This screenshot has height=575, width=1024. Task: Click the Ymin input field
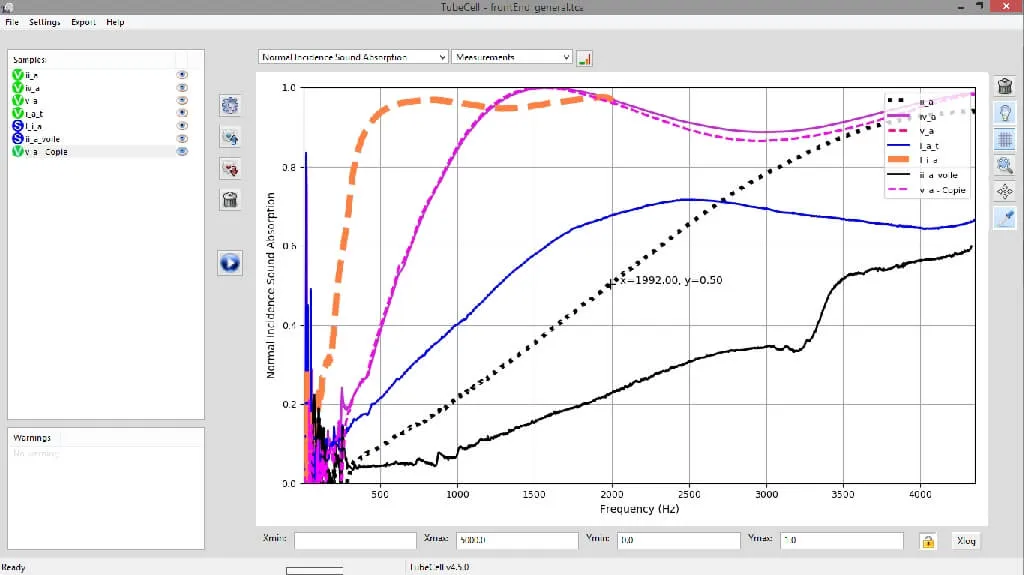tap(679, 540)
